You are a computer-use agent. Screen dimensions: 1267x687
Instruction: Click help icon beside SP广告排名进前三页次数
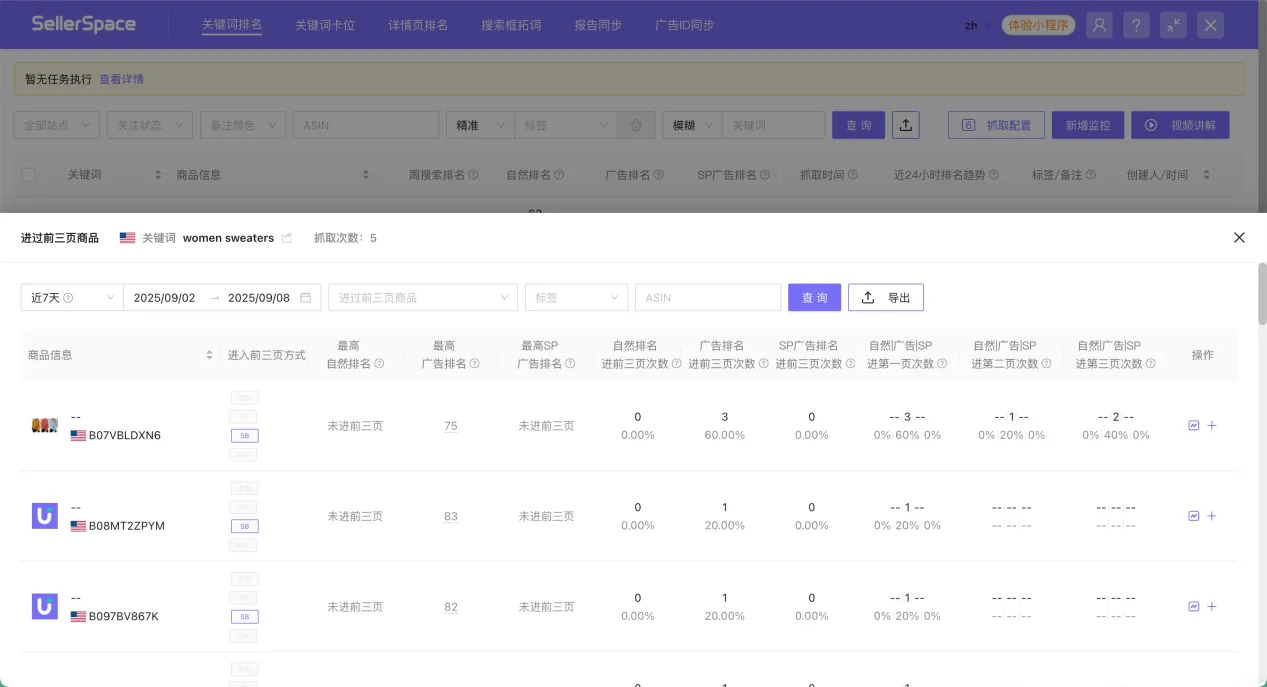pos(851,364)
